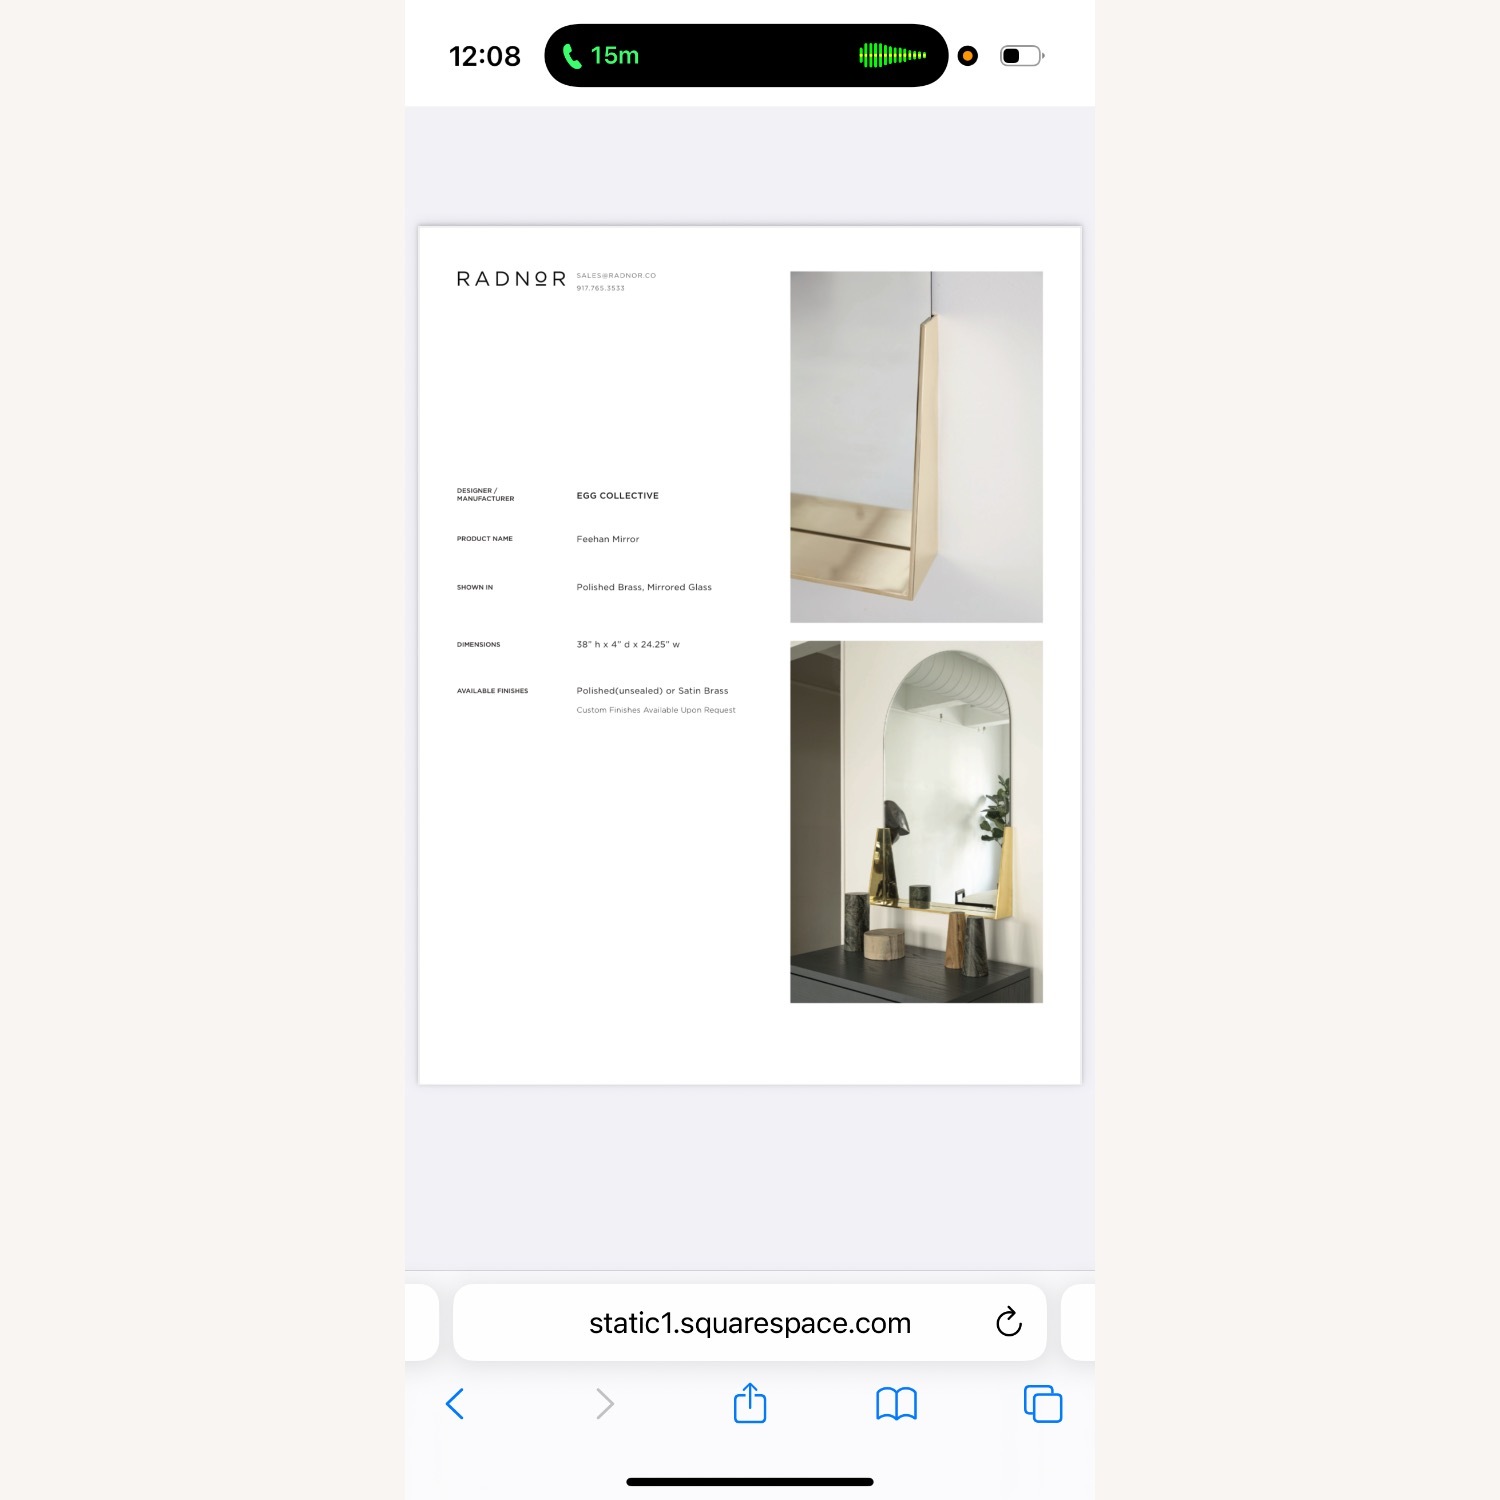Tap the RADNOR logo heading
Image resolution: width=1500 pixels, height=1500 pixels.
point(511,279)
